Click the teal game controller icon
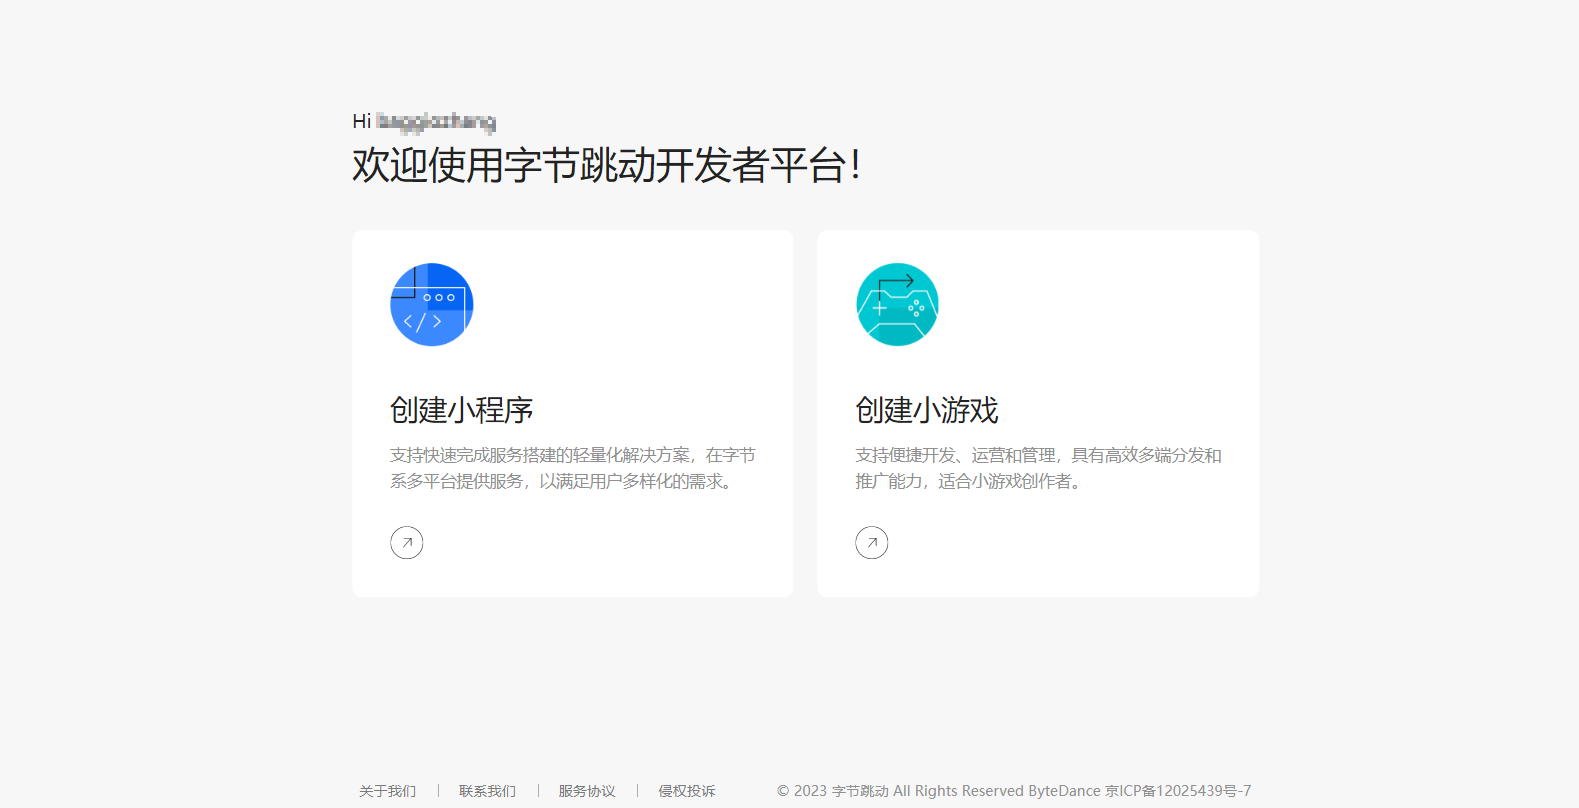 pos(897,305)
